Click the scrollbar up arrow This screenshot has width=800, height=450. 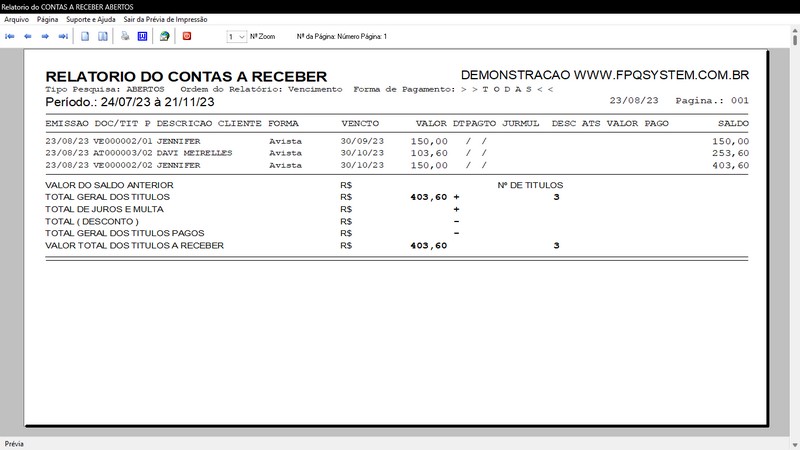(x=795, y=32)
